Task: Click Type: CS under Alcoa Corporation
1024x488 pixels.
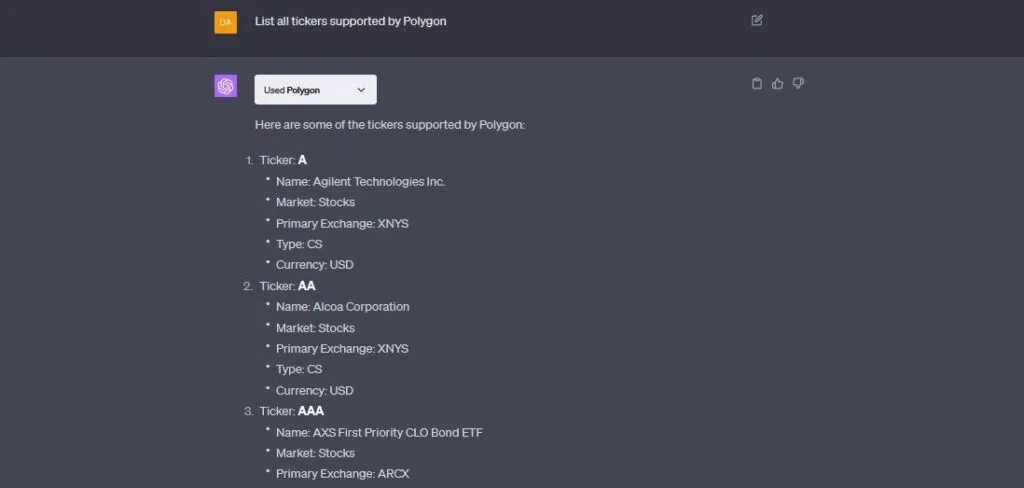Action: pyautogui.click(x=299, y=369)
